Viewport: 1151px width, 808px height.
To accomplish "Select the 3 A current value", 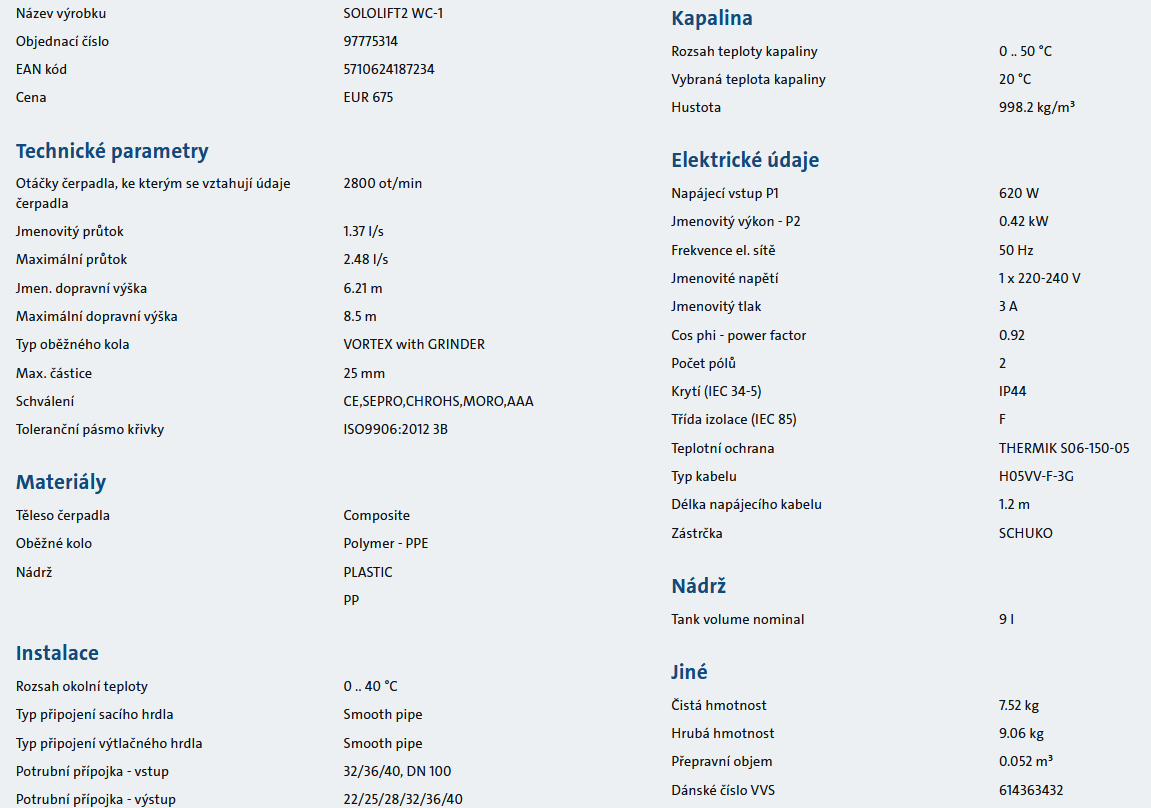I will tap(1008, 306).
